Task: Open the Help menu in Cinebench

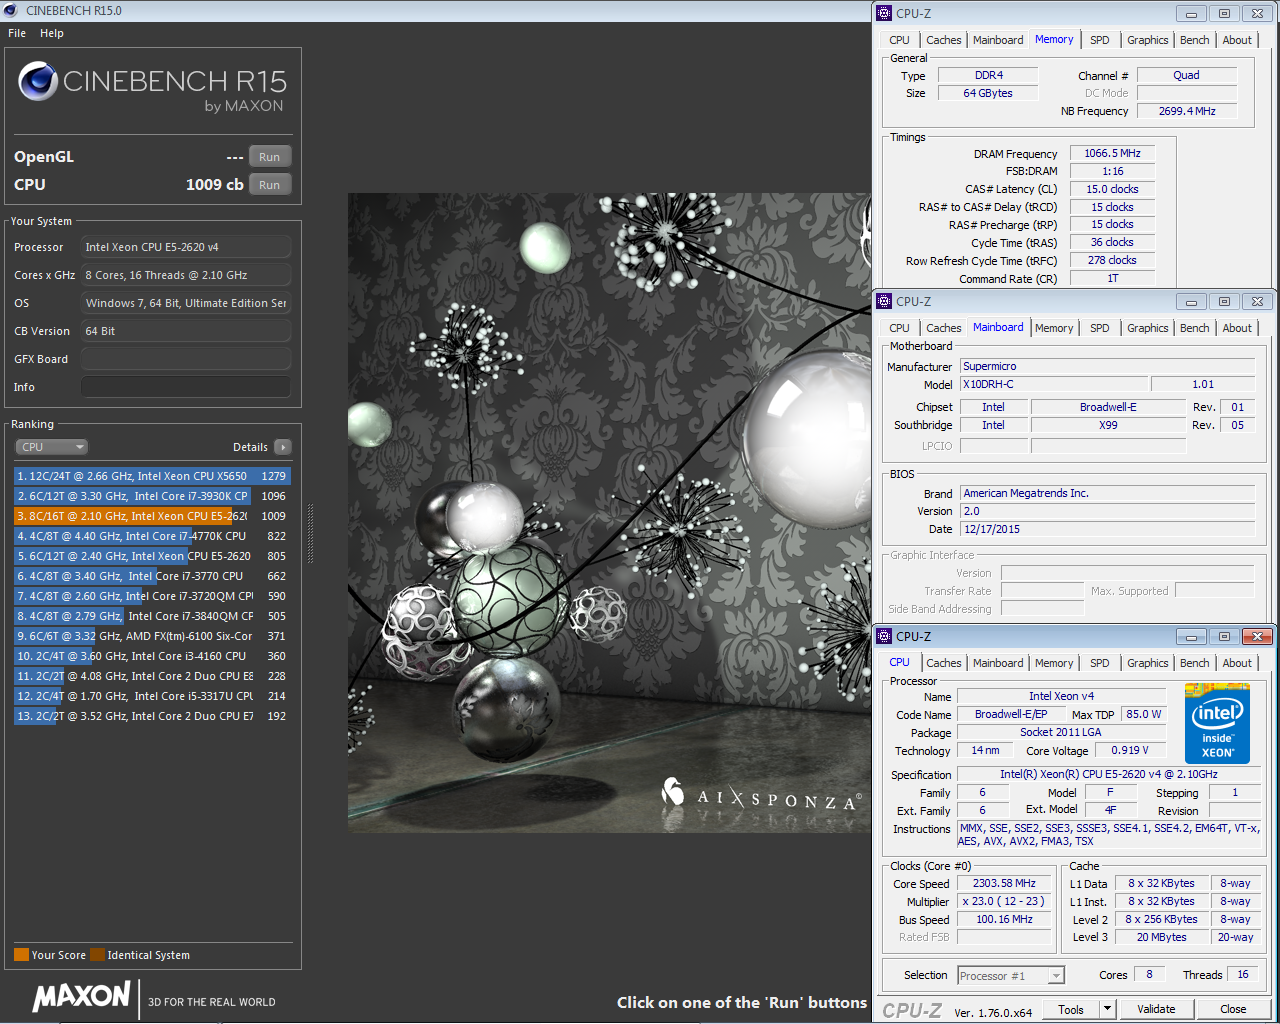Action: coord(52,33)
